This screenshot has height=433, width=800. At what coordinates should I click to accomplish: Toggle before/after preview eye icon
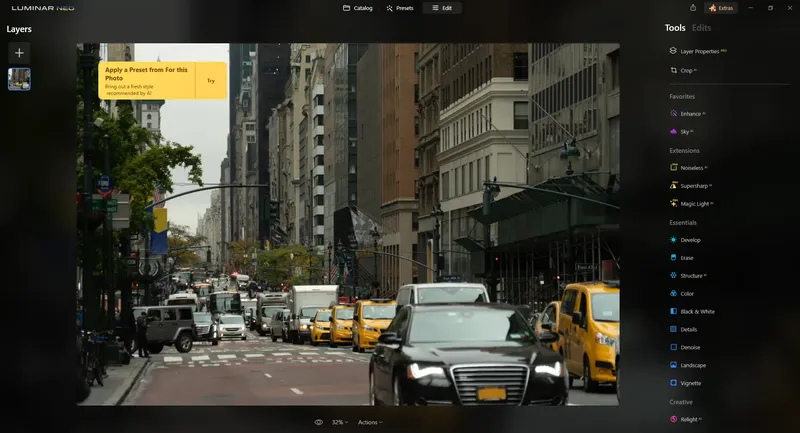pyautogui.click(x=318, y=422)
